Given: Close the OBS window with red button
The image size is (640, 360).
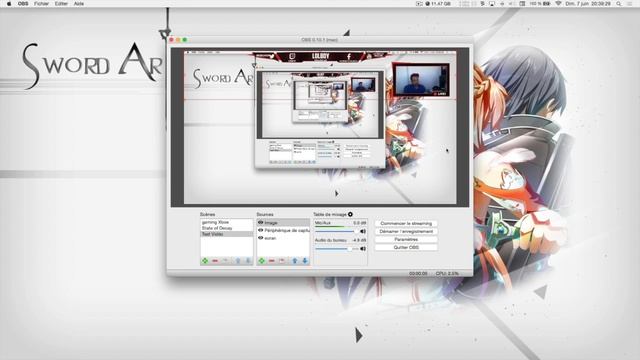Looking at the screenshot, I should pos(171,40).
